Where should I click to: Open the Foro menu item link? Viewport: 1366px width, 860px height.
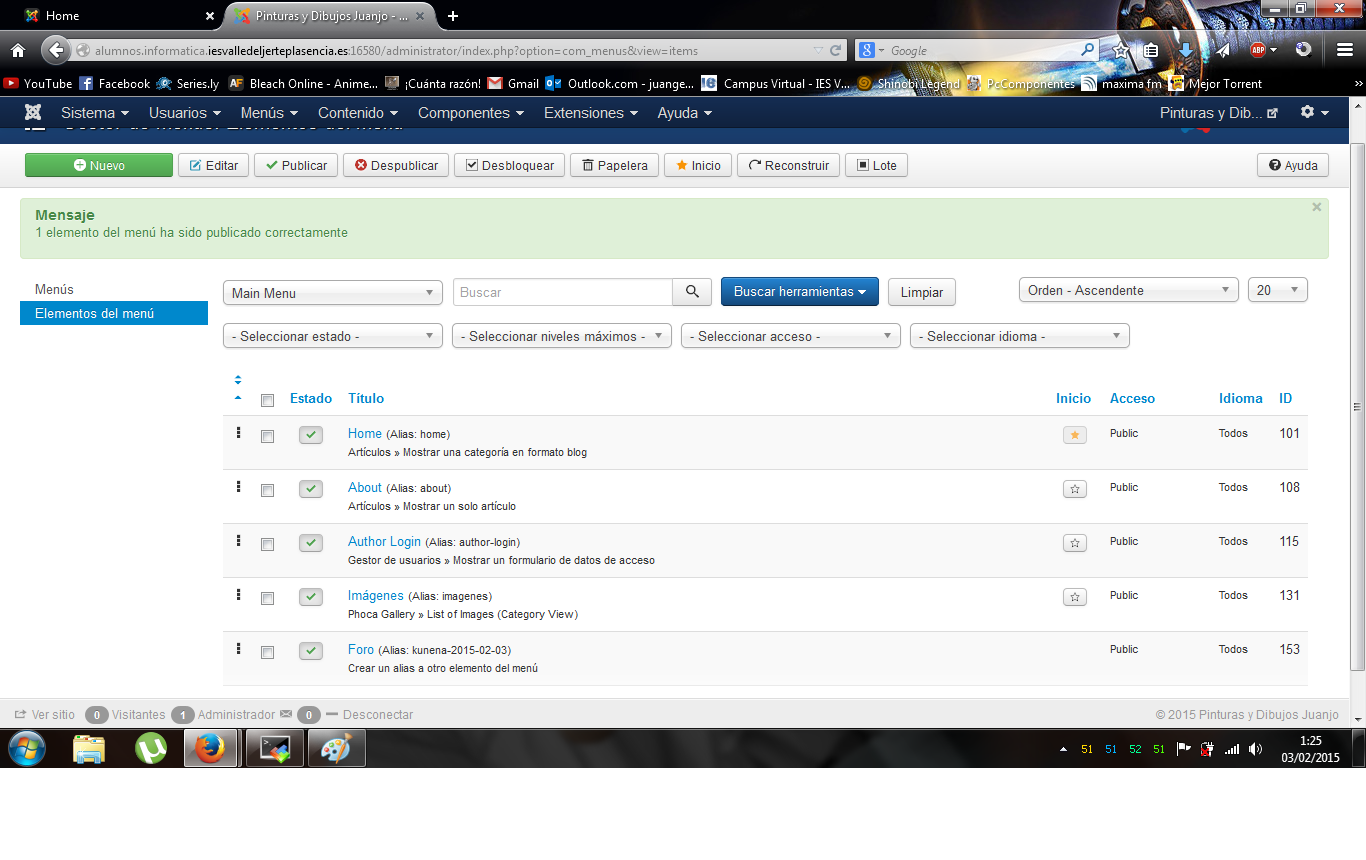(x=361, y=649)
